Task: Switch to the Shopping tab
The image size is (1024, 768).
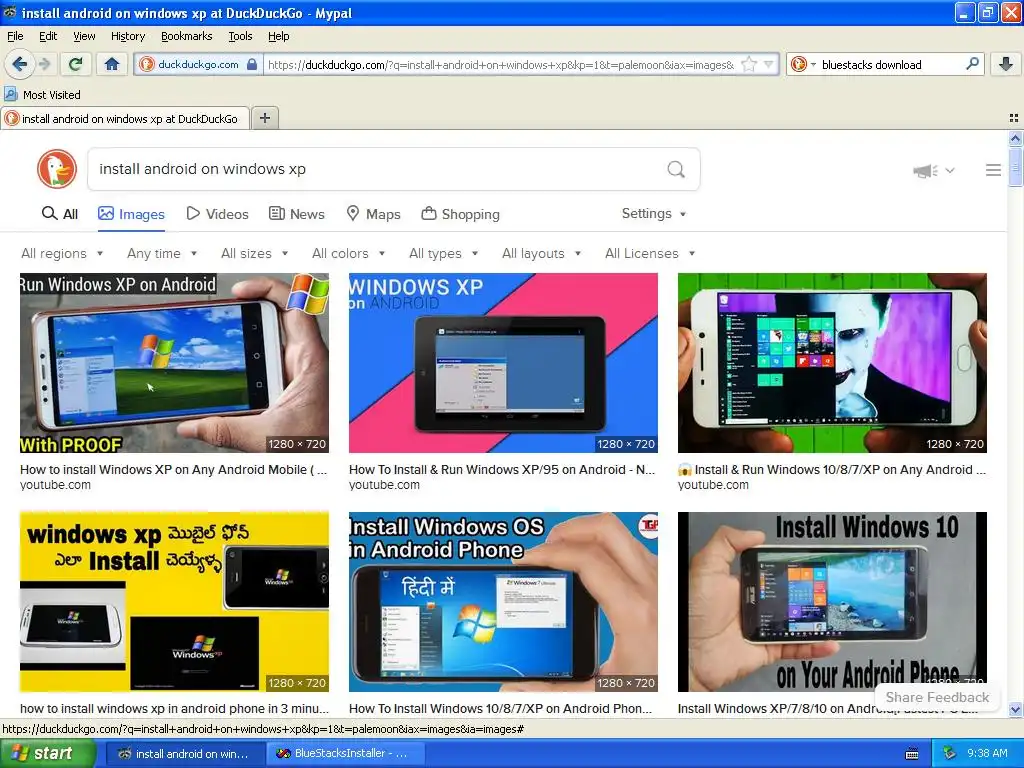Action: [x=460, y=214]
